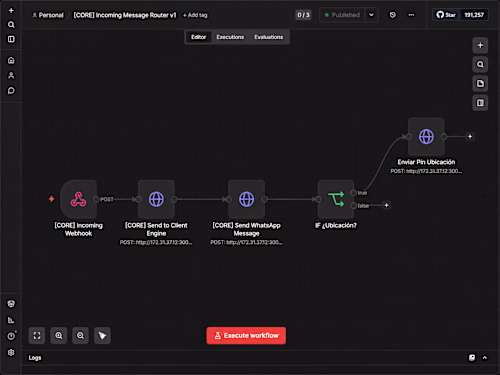500x375 pixels.
Task: Switch to the Editor tab
Action: (x=199, y=37)
